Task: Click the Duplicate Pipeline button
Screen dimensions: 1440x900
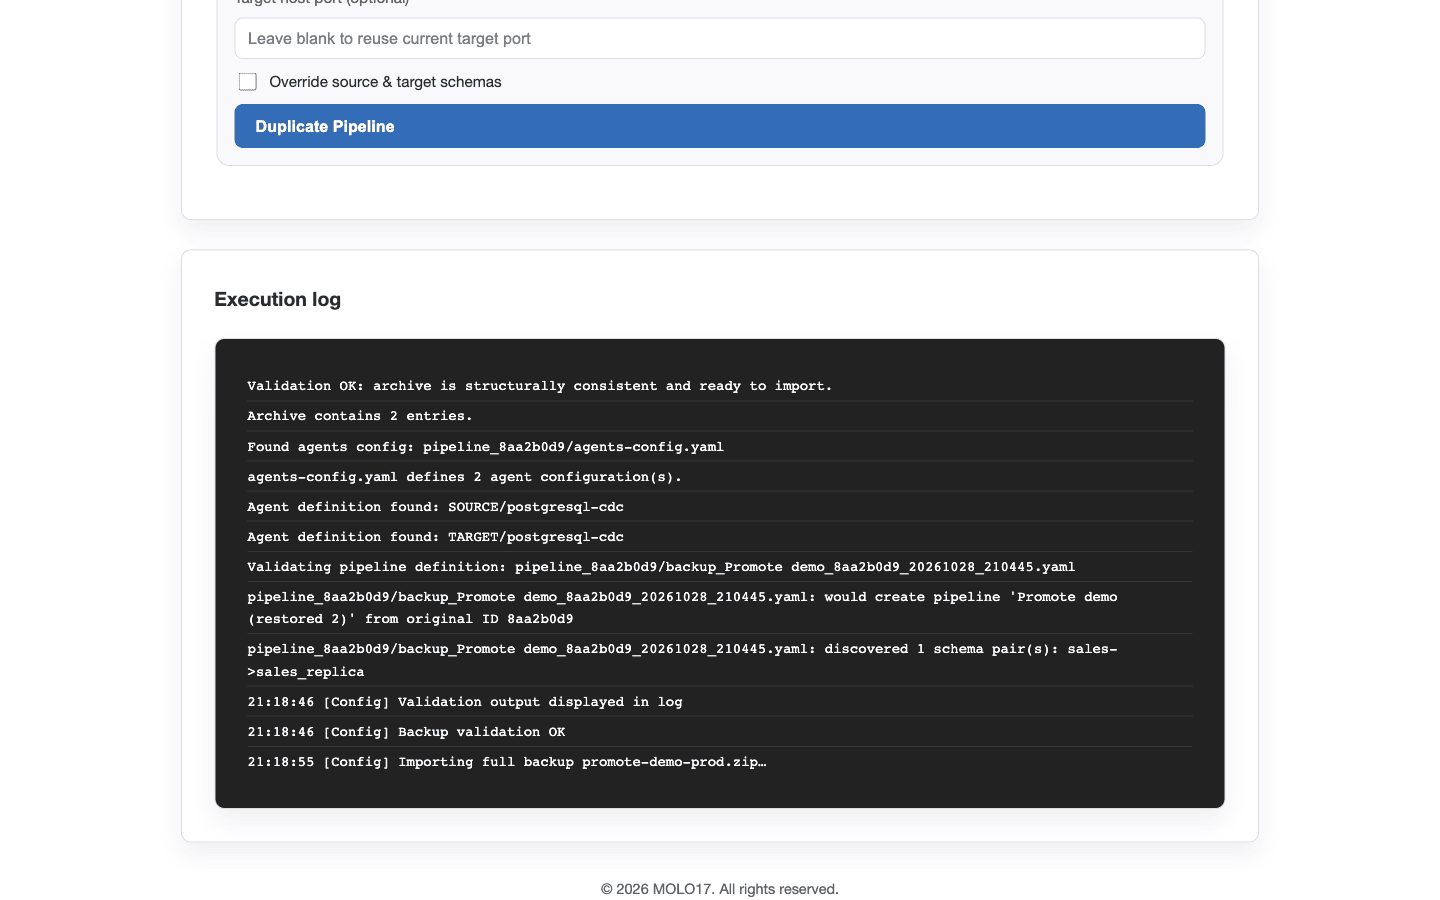Action: coord(720,126)
